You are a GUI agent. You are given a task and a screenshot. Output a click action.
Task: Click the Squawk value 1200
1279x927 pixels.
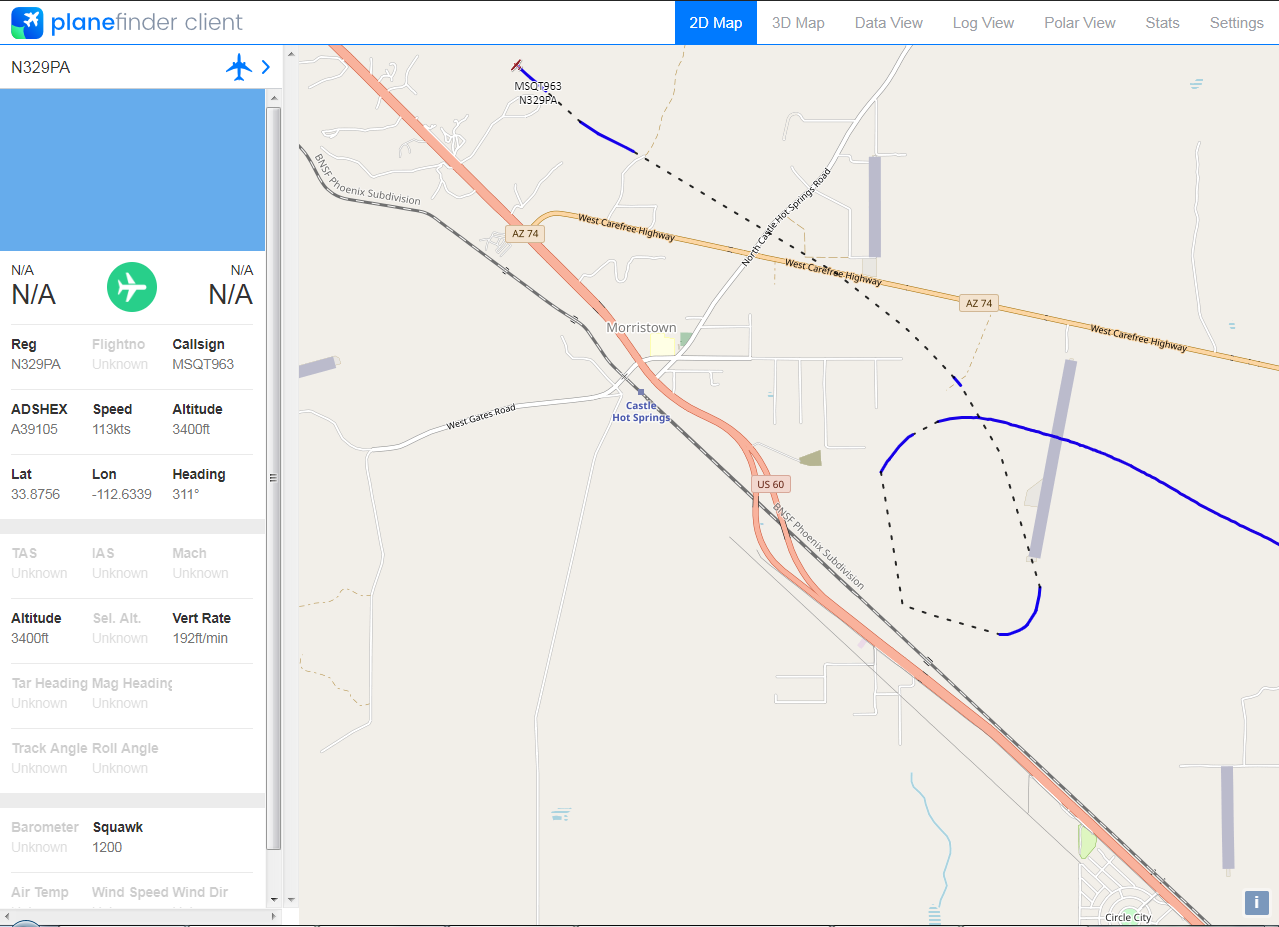coord(107,847)
